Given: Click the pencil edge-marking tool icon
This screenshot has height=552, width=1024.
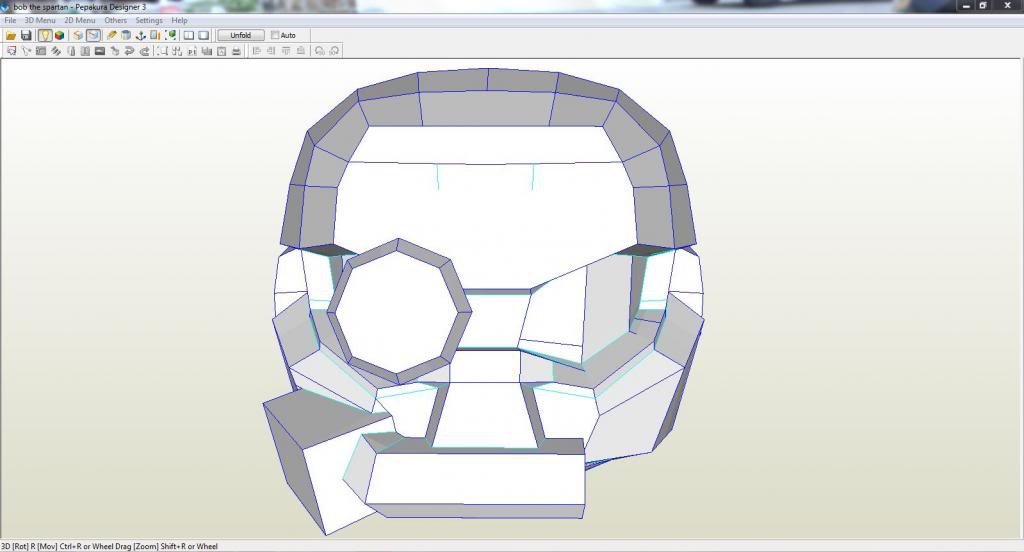Looking at the screenshot, I should (x=112, y=35).
